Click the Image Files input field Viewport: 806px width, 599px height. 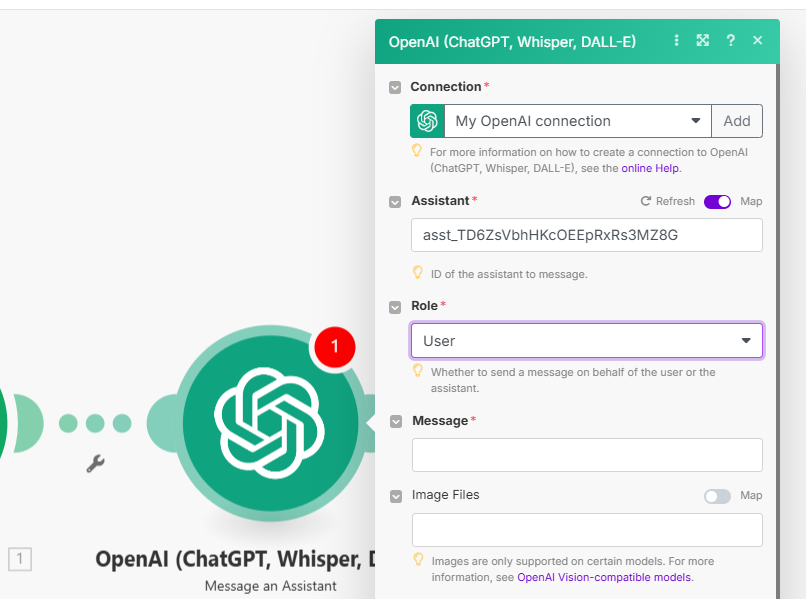point(587,530)
